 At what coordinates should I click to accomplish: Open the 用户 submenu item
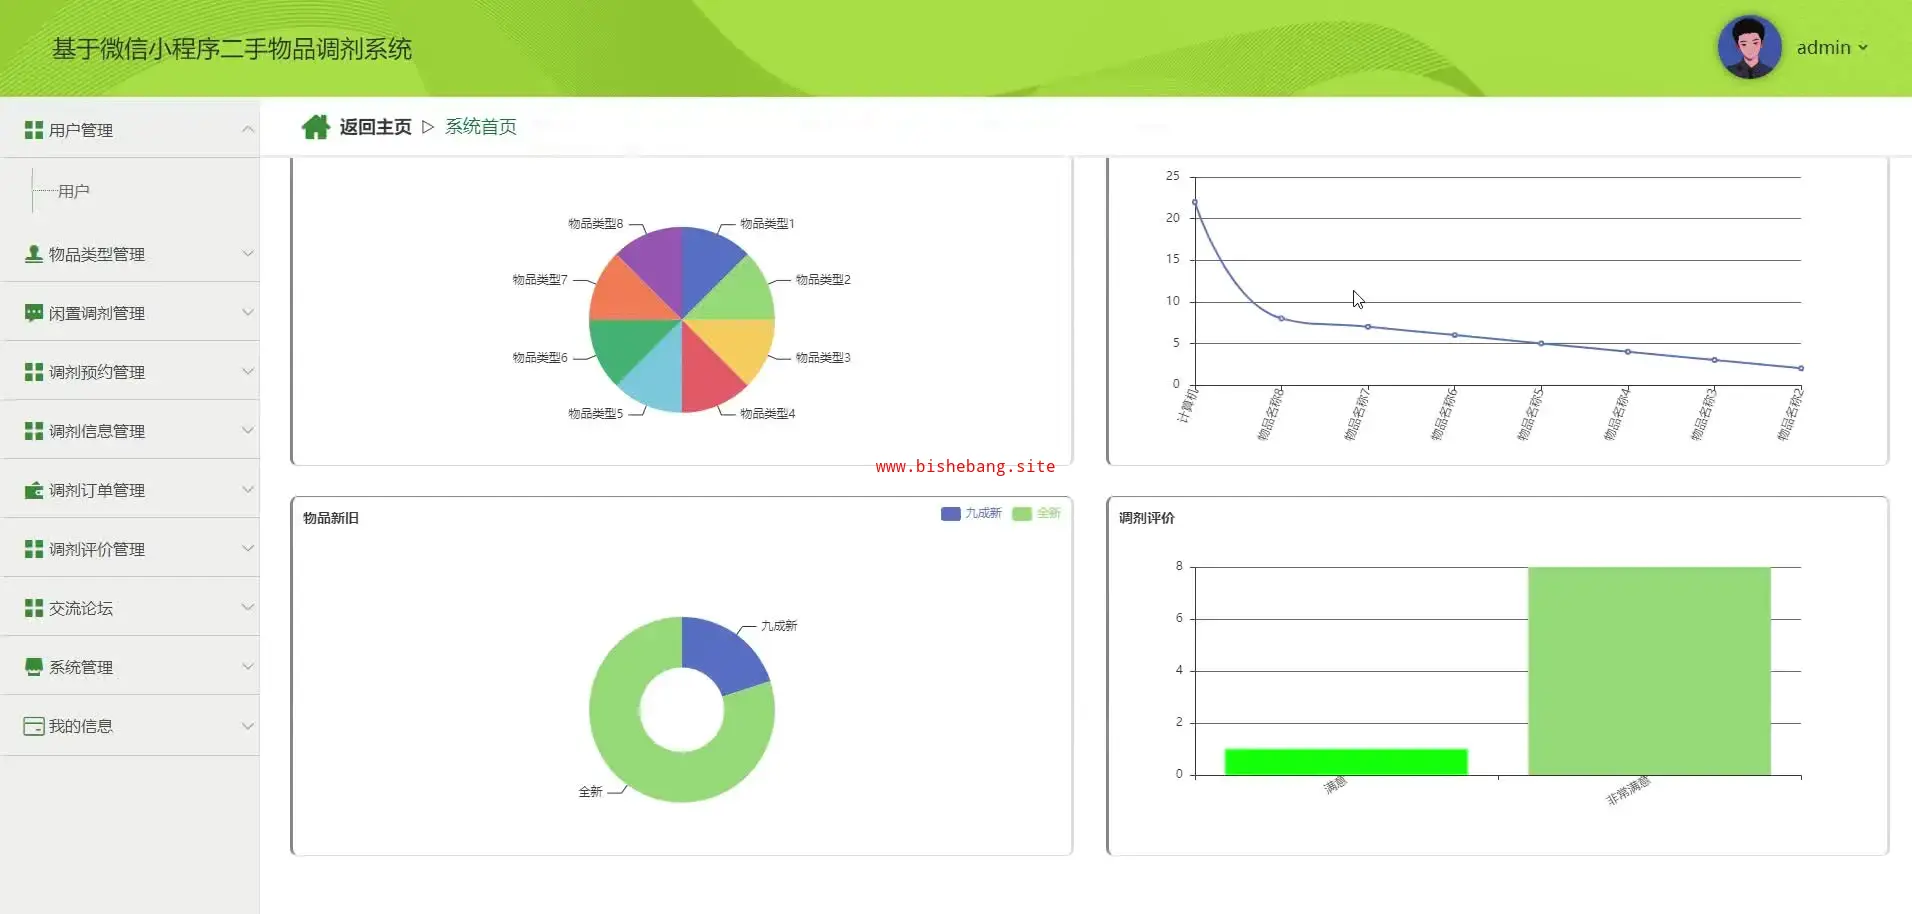[x=74, y=191]
